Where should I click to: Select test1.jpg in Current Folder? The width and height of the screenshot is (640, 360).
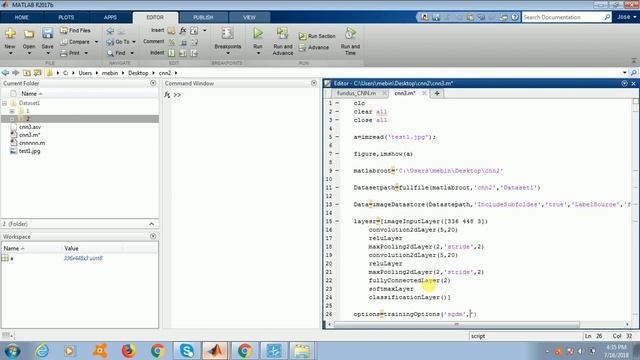29,151
